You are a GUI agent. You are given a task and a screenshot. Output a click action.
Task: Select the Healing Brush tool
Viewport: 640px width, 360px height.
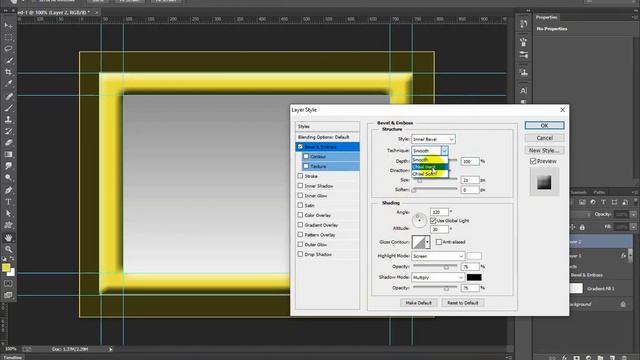8,96
